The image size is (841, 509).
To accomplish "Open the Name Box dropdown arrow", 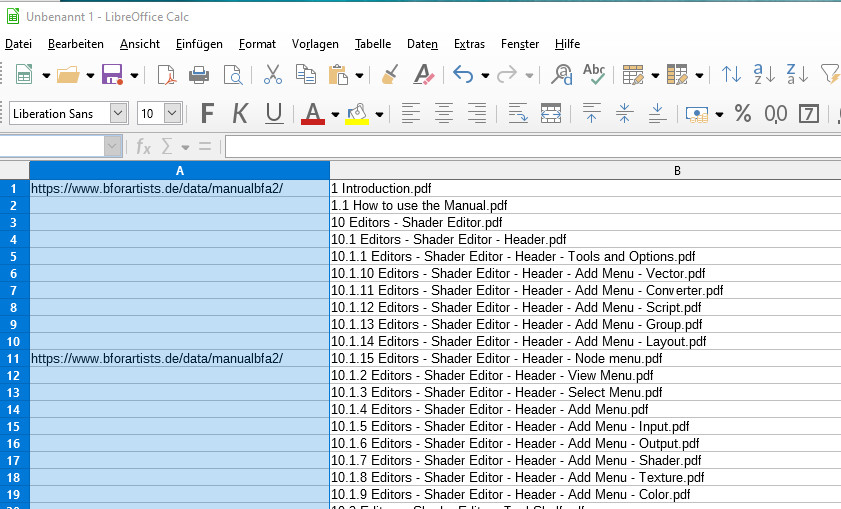I will pos(112,147).
